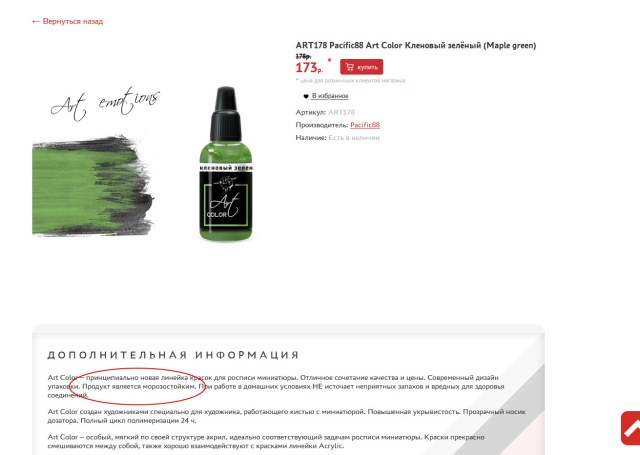Click the article number ART178 value
Screen dimensions: 640x455
tap(342, 112)
